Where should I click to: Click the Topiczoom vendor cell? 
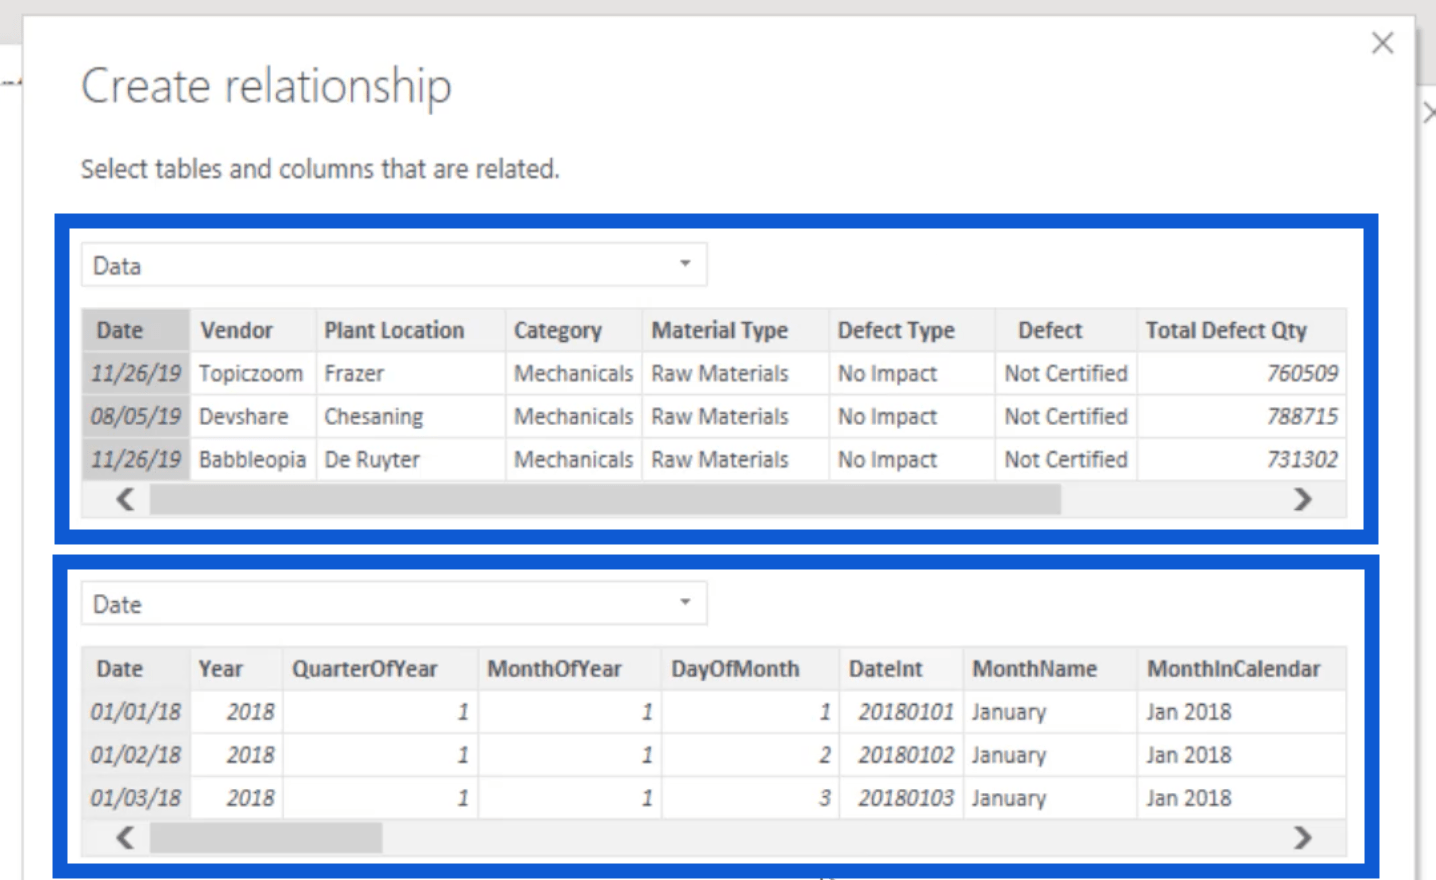252,374
